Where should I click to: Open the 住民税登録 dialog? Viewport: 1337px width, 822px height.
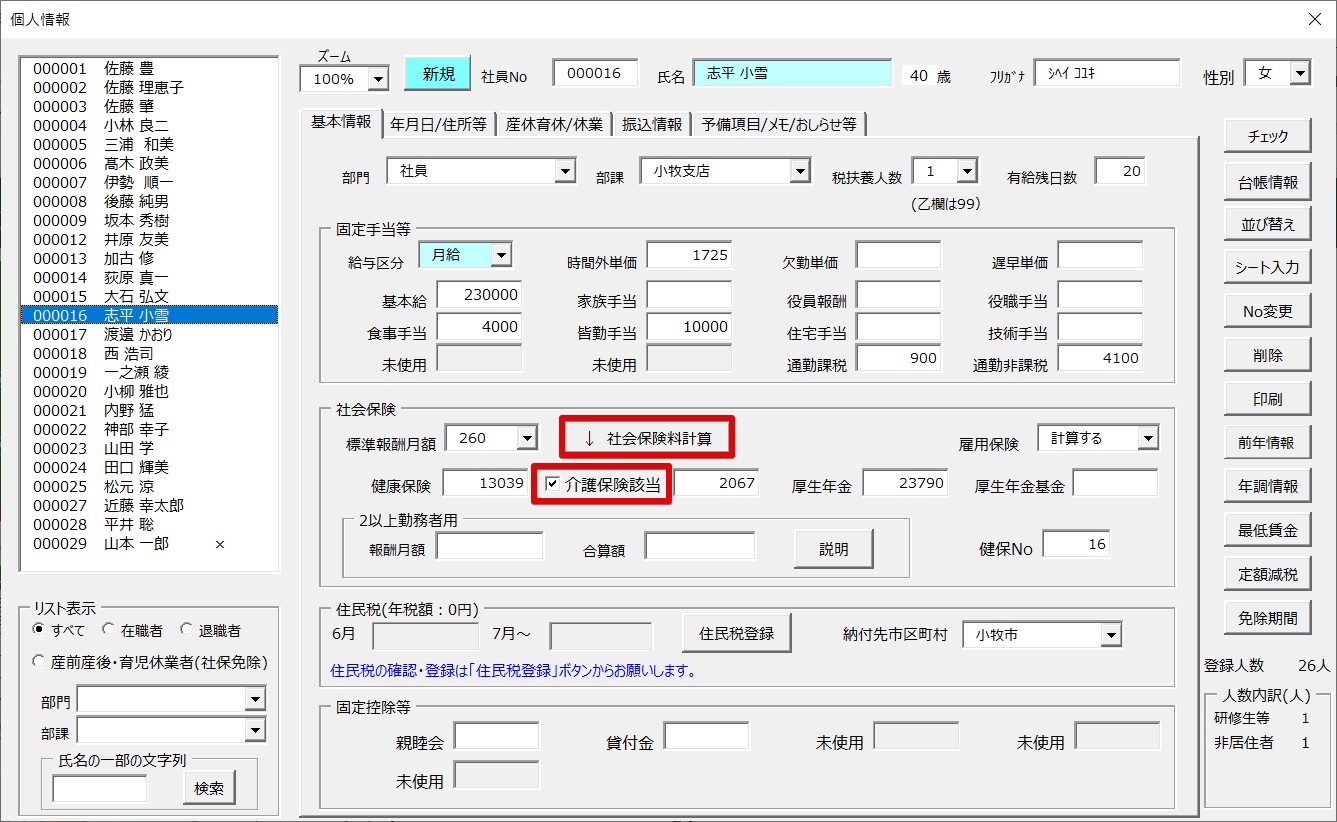click(736, 634)
